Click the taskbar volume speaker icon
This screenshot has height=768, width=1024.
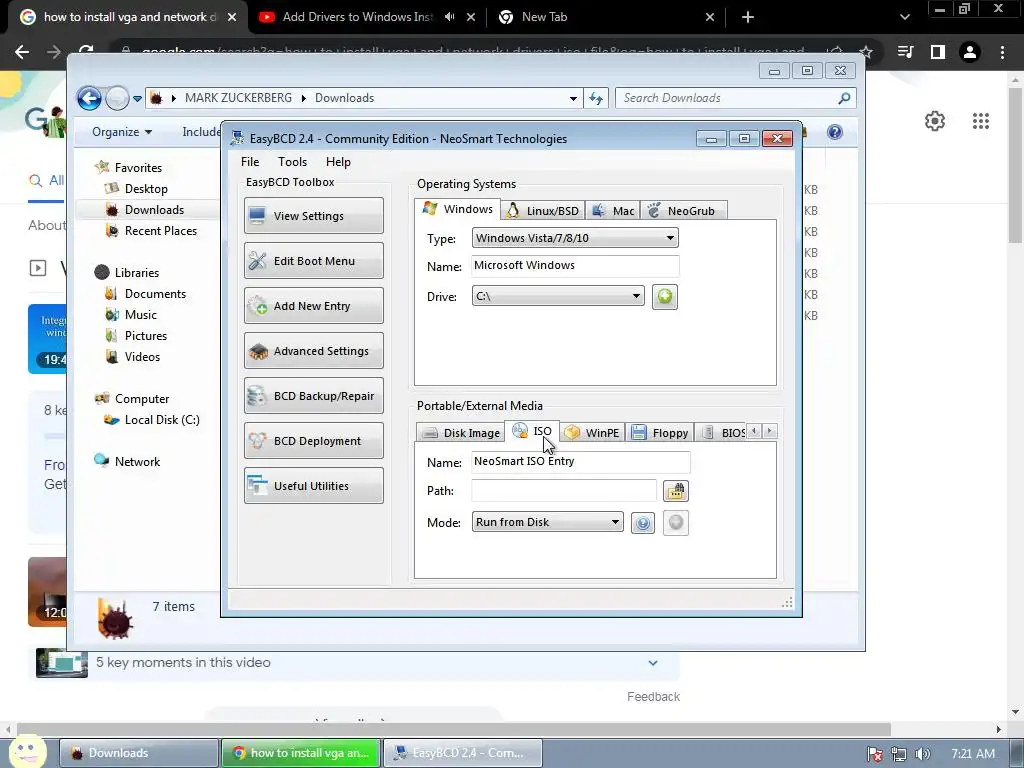[922, 754]
